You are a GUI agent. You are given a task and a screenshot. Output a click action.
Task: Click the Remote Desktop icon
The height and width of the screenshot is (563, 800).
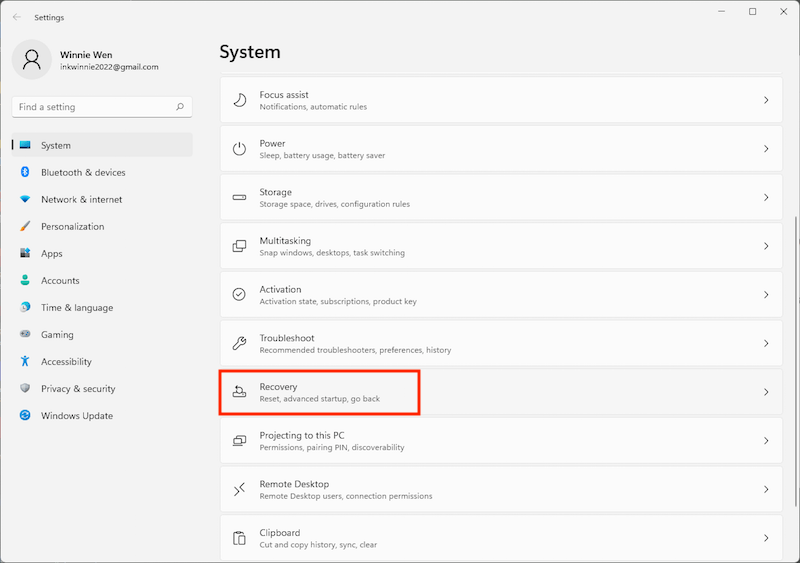pos(239,489)
